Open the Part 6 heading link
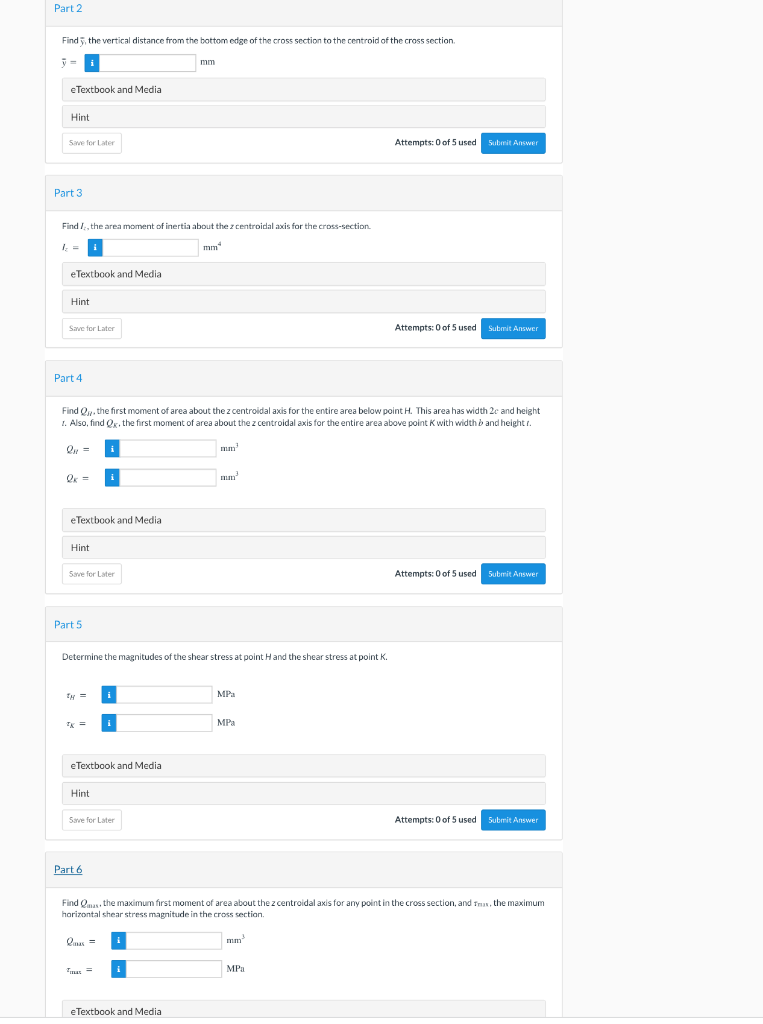 [x=68, y=870]
